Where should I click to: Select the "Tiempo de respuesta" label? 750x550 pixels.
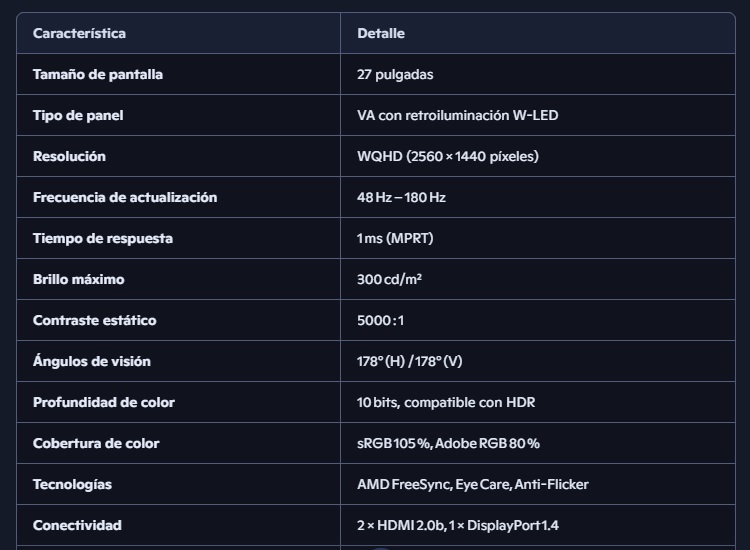point(103,238)
